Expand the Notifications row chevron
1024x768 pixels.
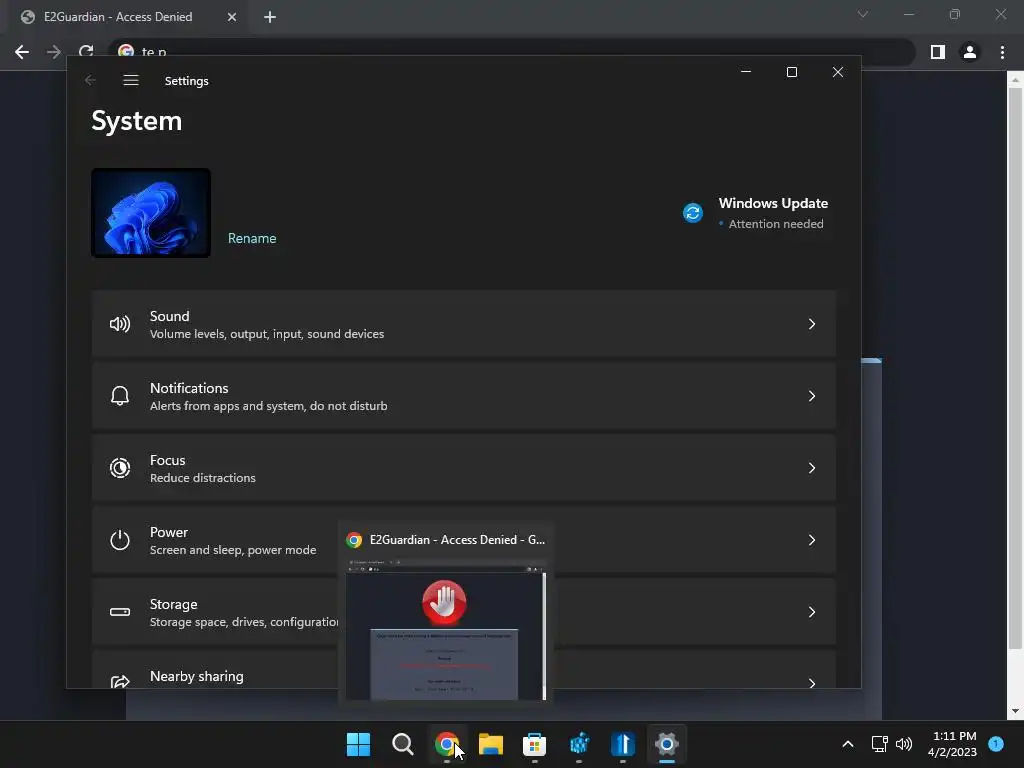pyautogui.click(x=812, y=396)
